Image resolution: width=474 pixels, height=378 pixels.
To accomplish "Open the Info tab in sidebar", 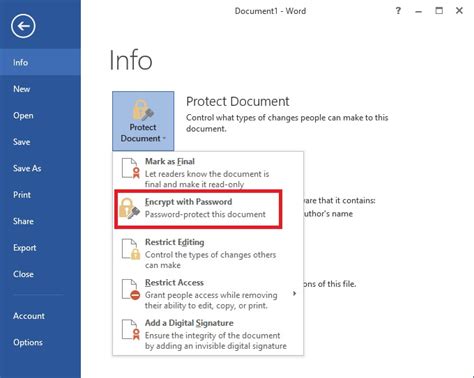I will point(40,62).
